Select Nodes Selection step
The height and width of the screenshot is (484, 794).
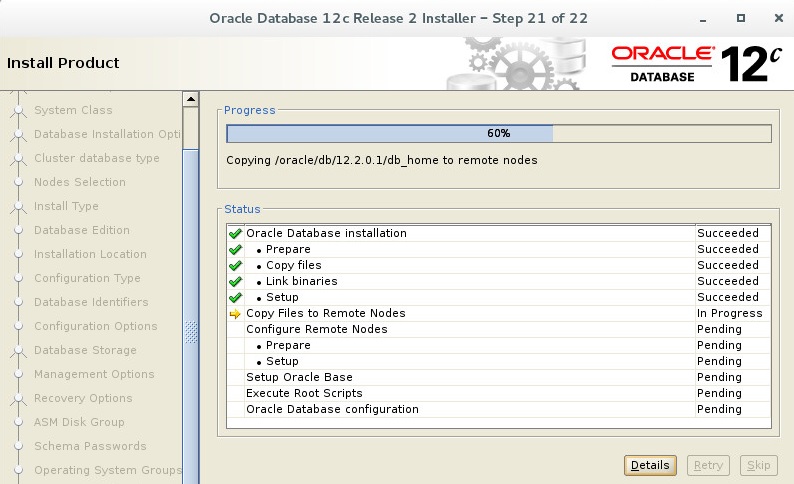[80, 182]
